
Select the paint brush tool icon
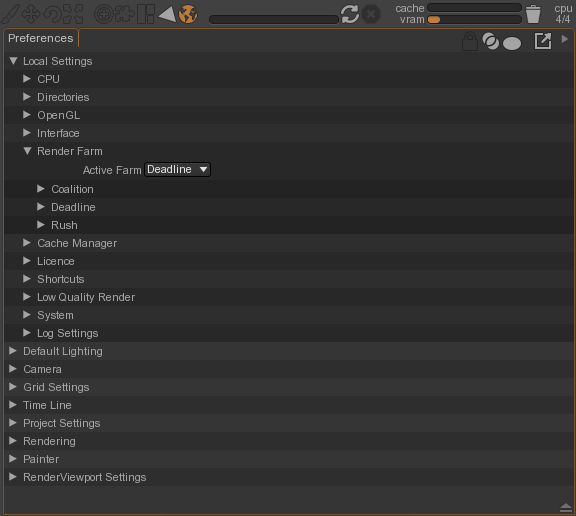pyautogui.click(x=10, y=15)
